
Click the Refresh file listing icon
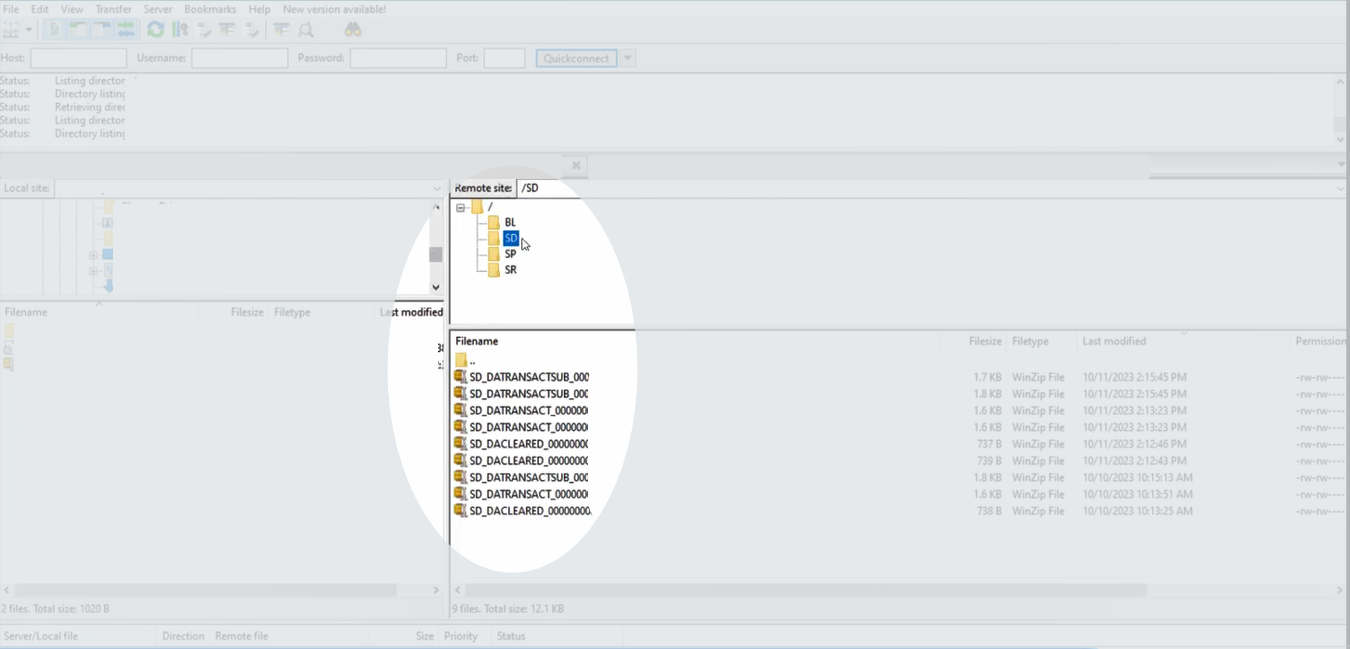pyautogui.click(x=155, y=30)
